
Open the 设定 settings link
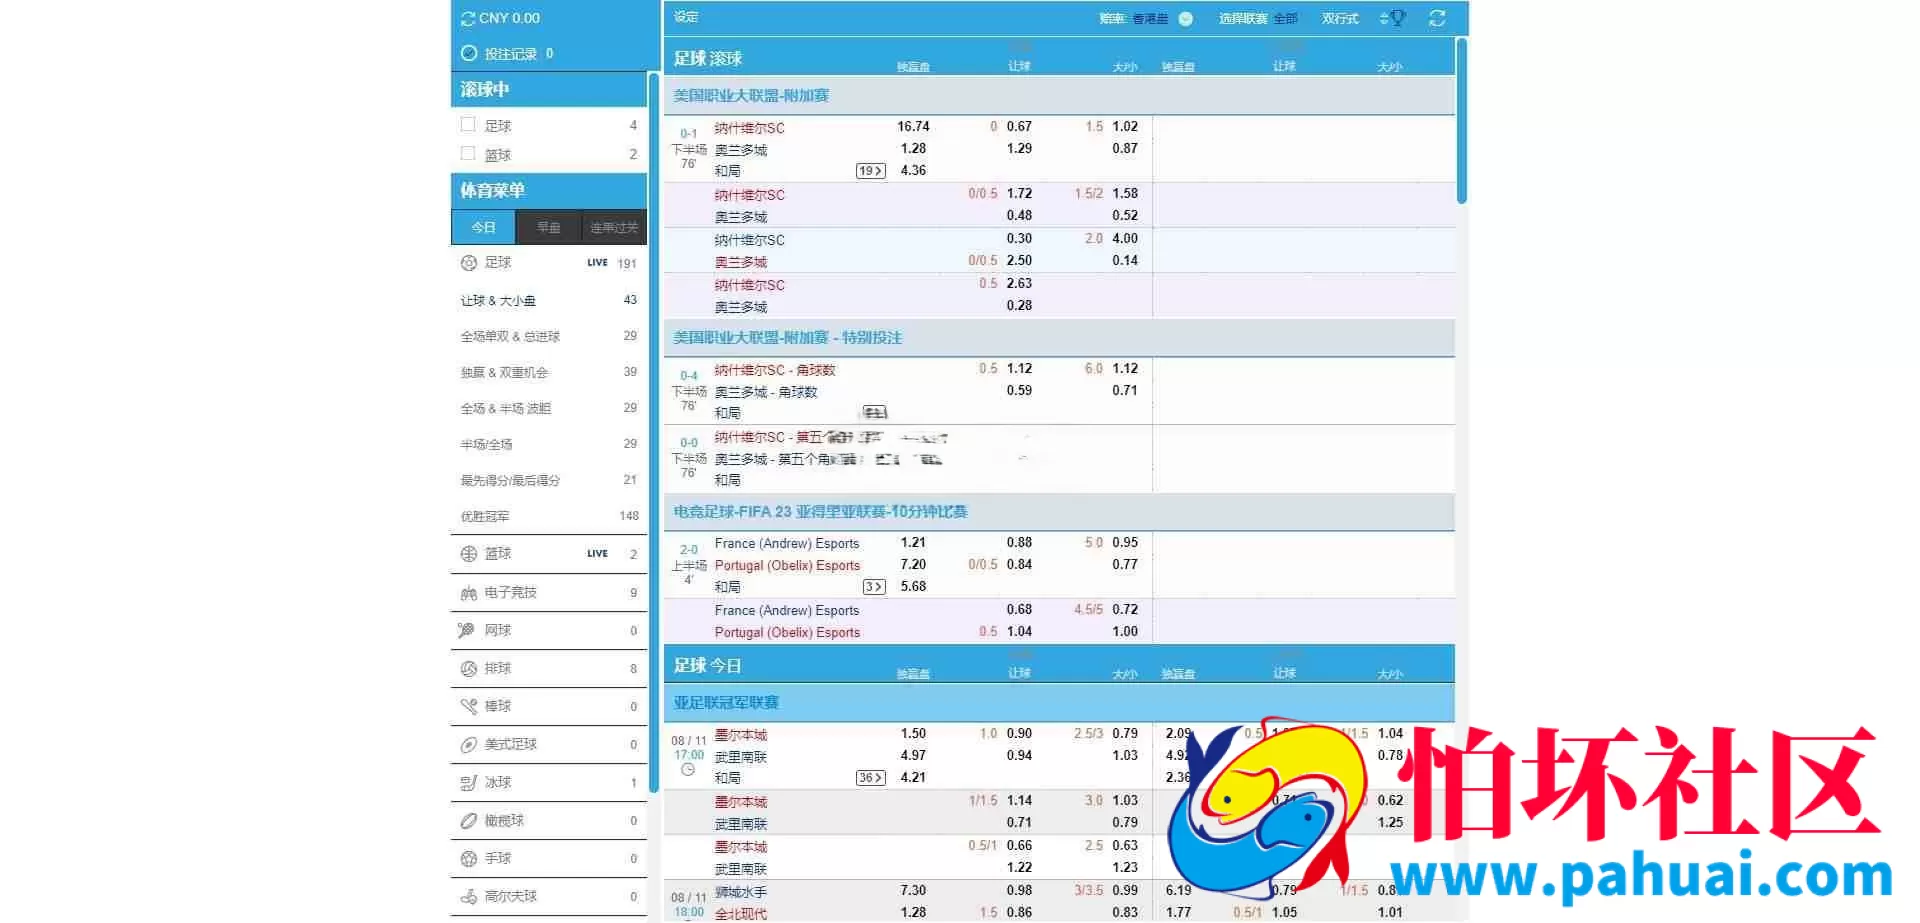(686, 17)
